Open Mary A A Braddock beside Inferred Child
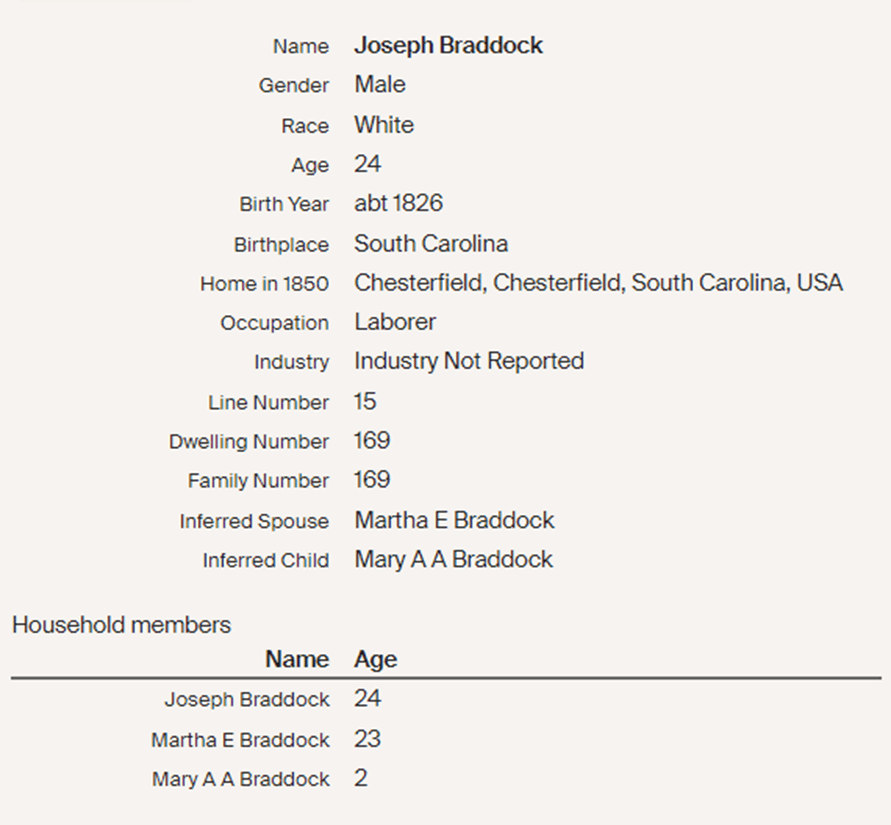Screen dimensions: 891x825 click(453, 560)
